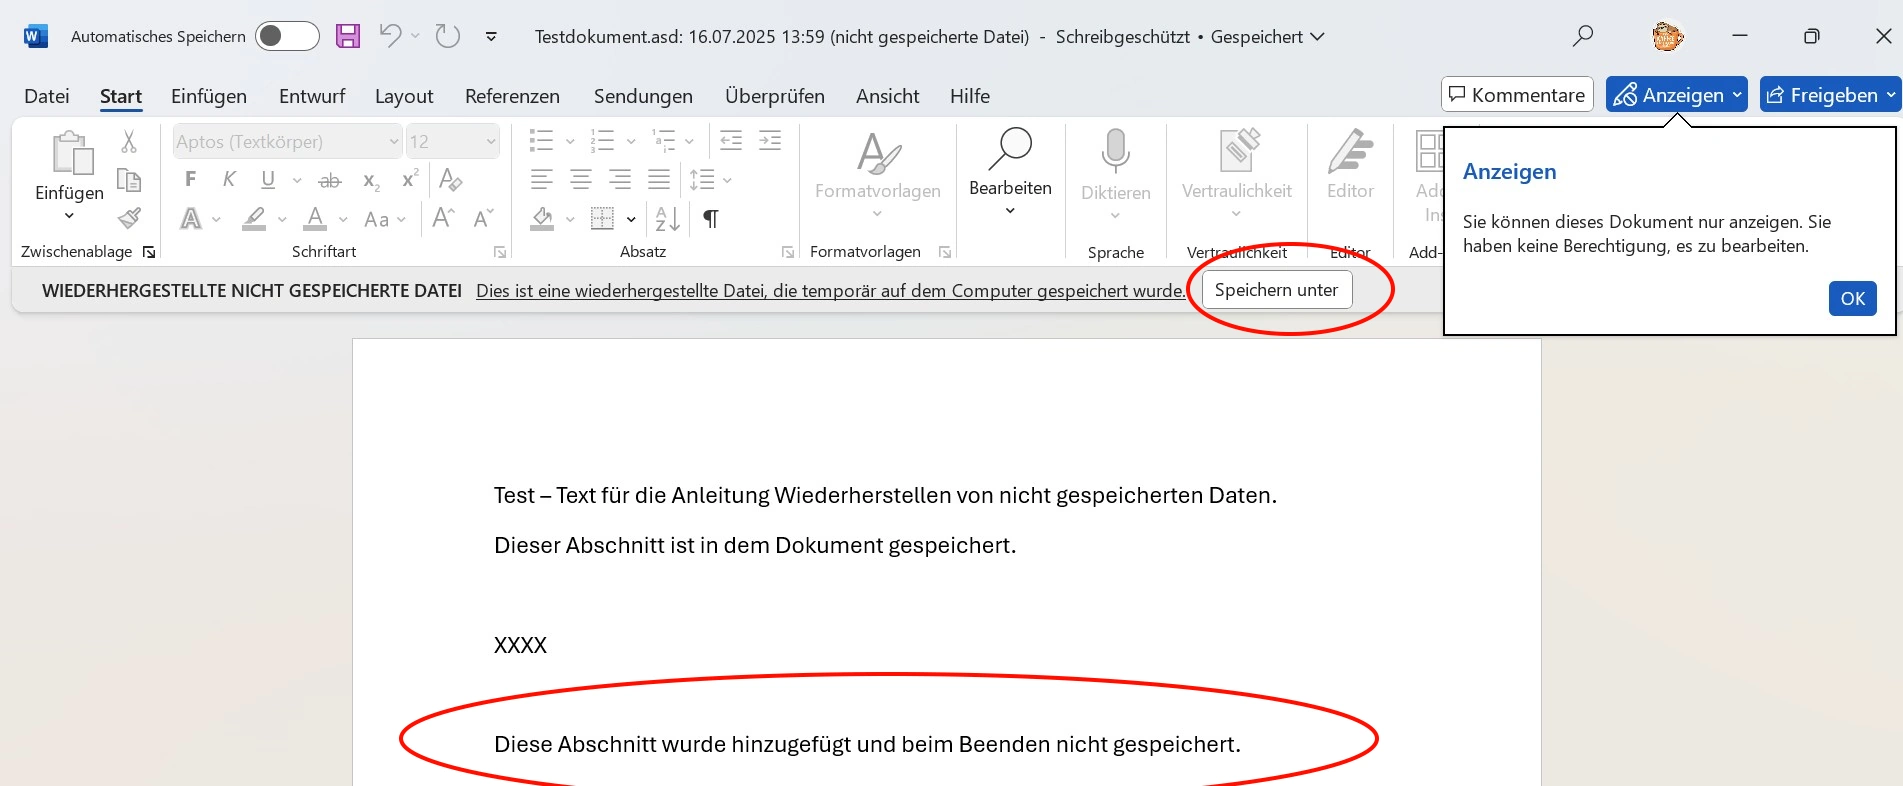Viewport: 1903px width, 786px height.
Task: Open the search magnifier in title bar
Action: (x=1582, y=37)
